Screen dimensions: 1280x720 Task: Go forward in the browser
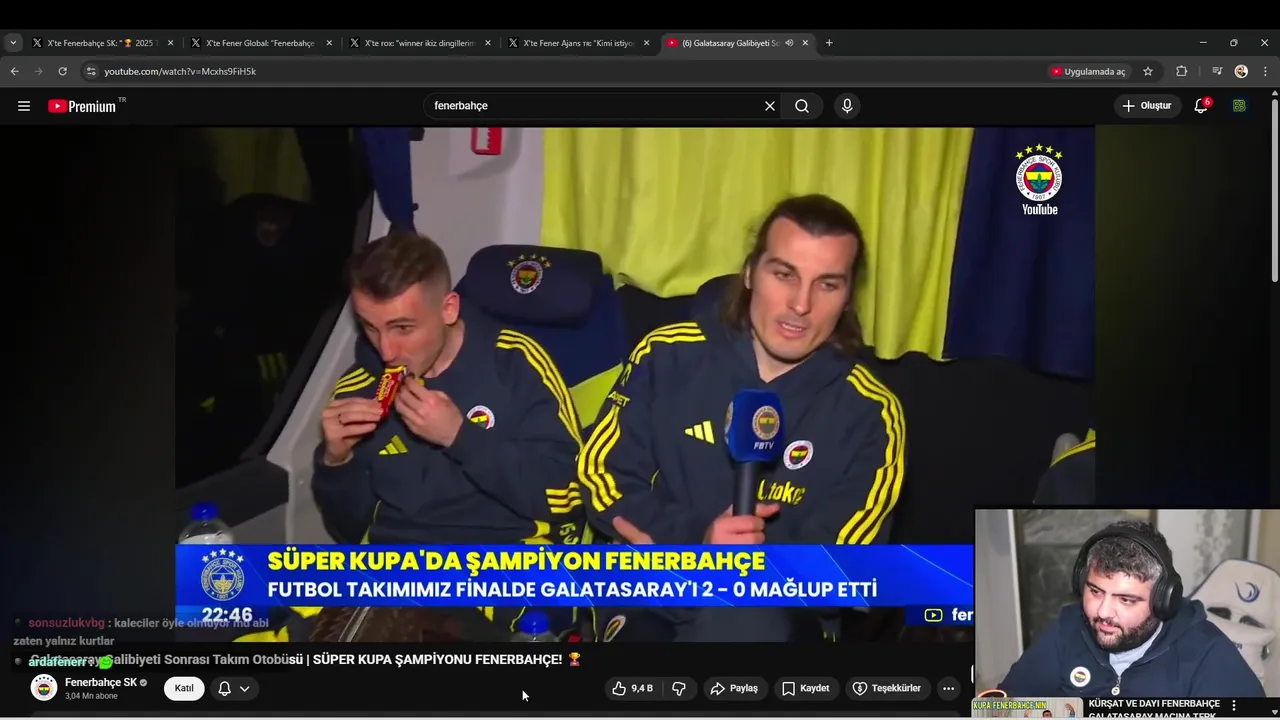[x=38, y=72]
